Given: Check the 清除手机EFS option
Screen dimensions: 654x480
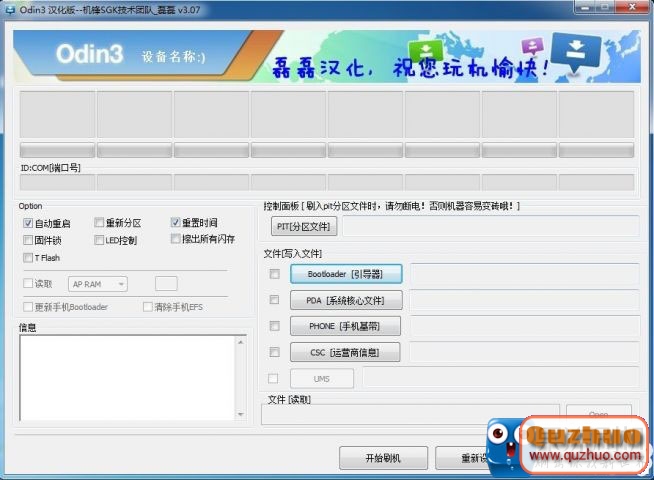Looking at the screenshot, I should pyautogui.click(x=147, y=307).
